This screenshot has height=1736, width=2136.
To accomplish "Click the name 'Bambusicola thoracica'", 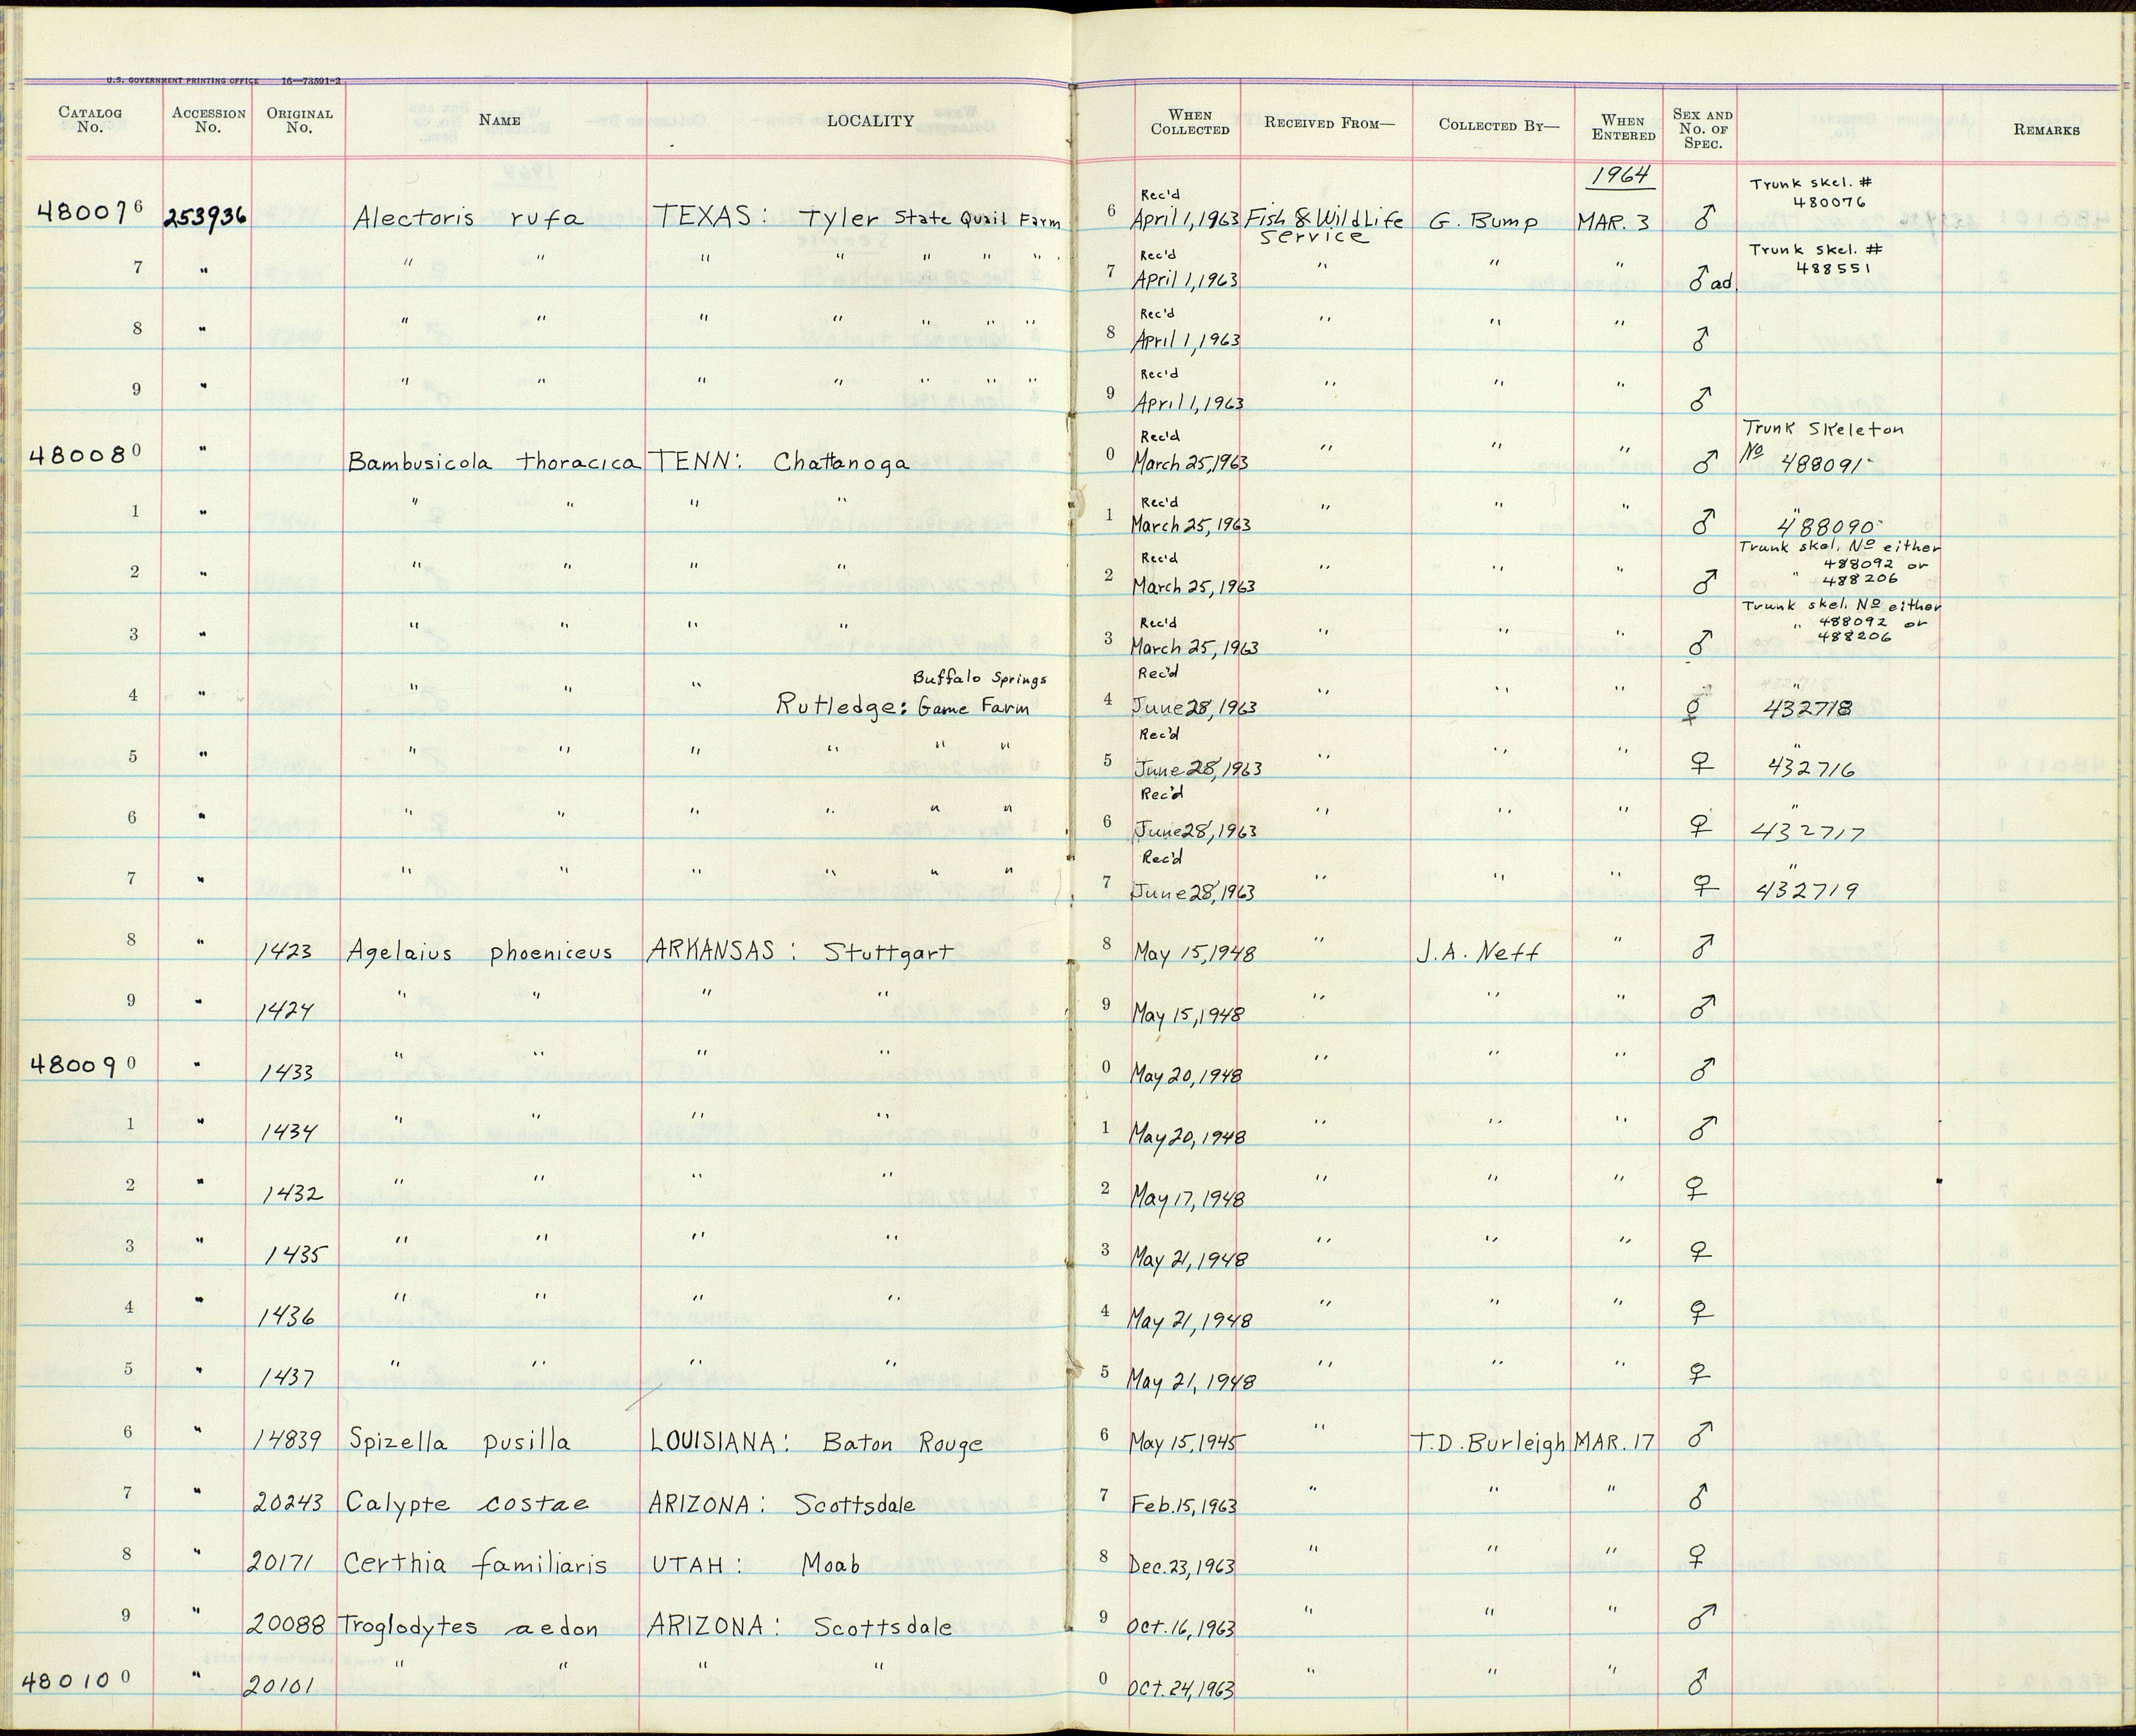I will coord(494,462).
